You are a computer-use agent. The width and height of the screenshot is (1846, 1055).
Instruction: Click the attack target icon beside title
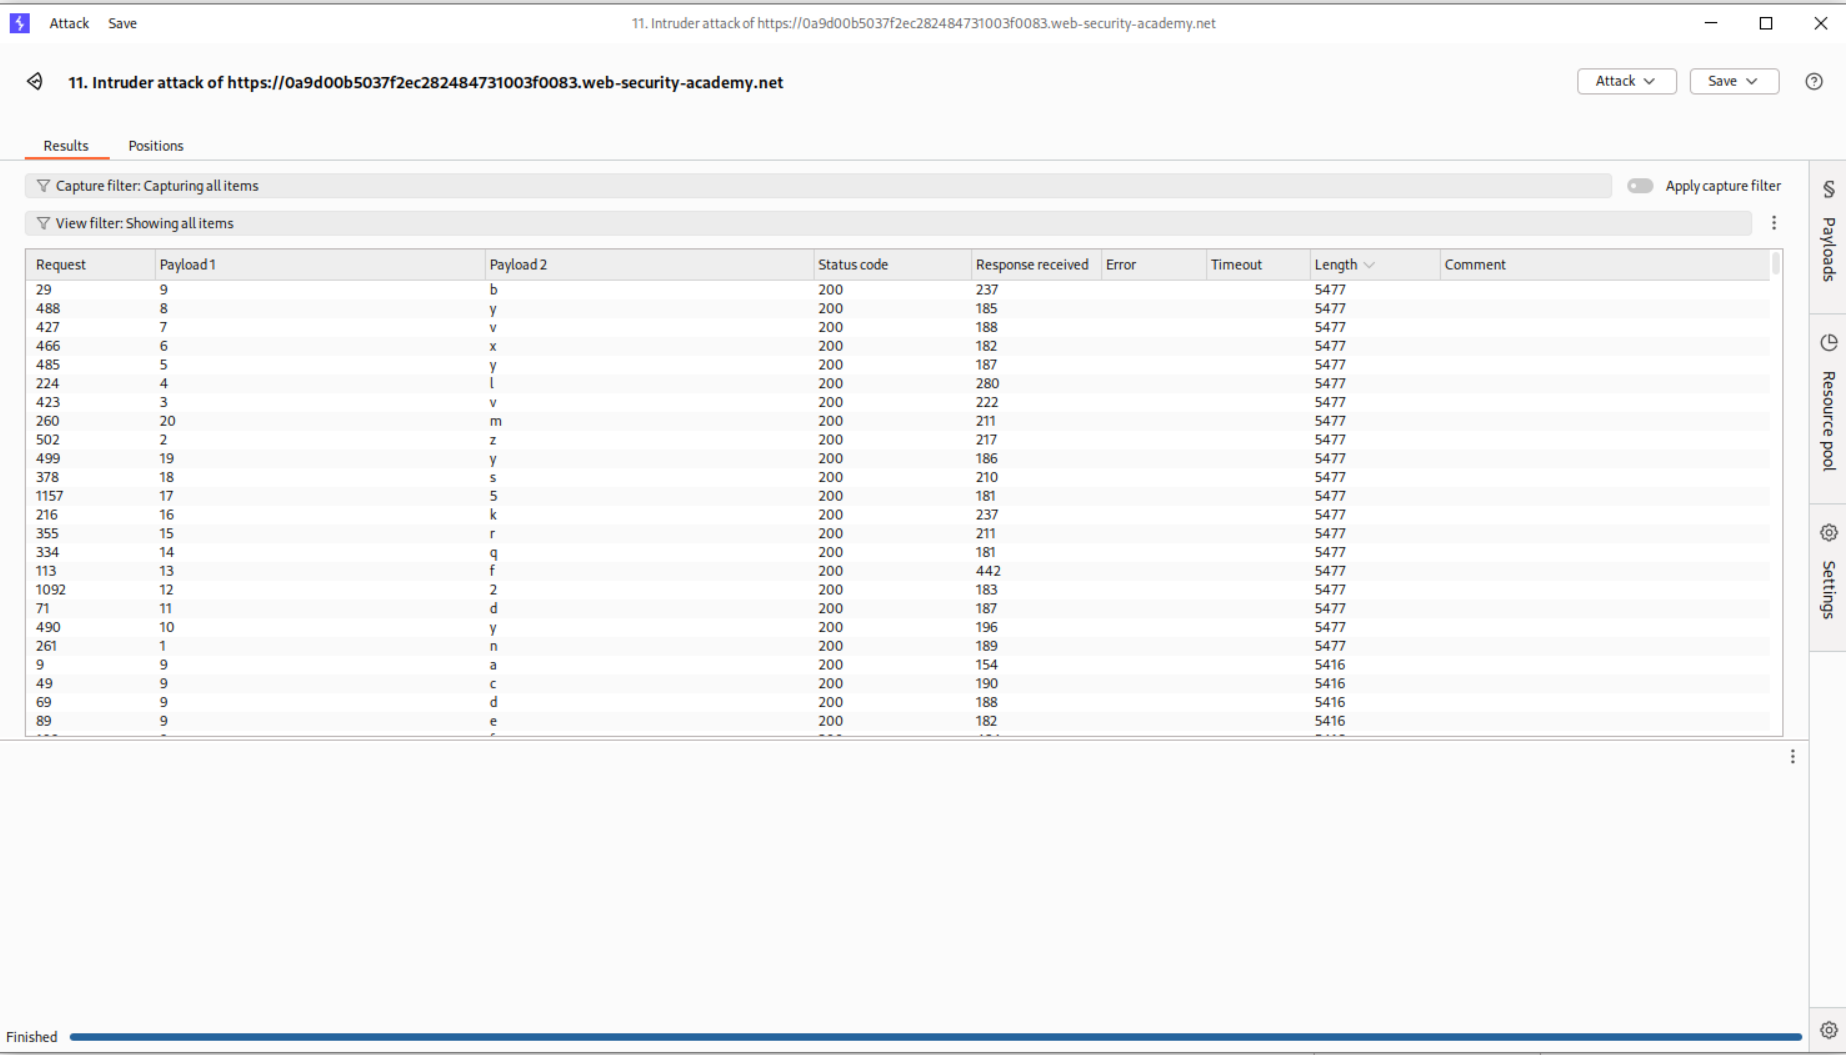[x=35, y=82]
